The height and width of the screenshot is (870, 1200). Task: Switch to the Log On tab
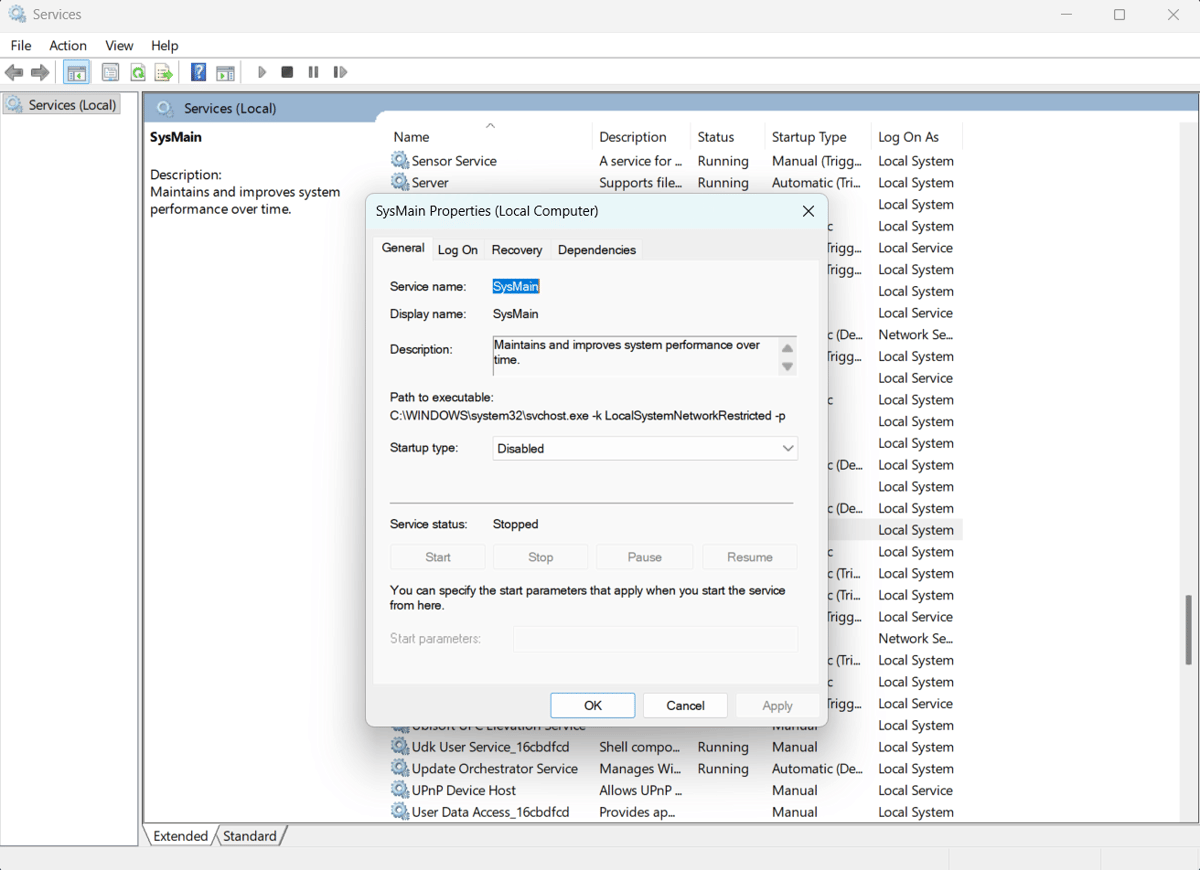457,250
